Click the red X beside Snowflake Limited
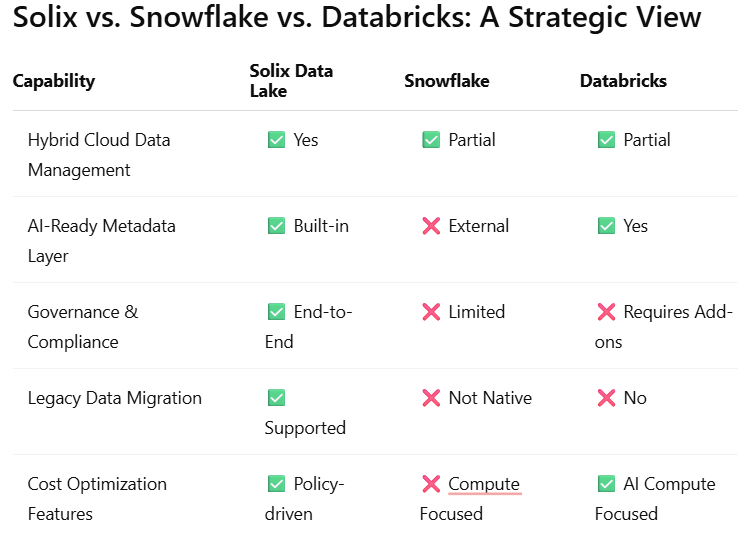Screen dimensions: 745x537 pyautogui.click(x=431, y=312)
